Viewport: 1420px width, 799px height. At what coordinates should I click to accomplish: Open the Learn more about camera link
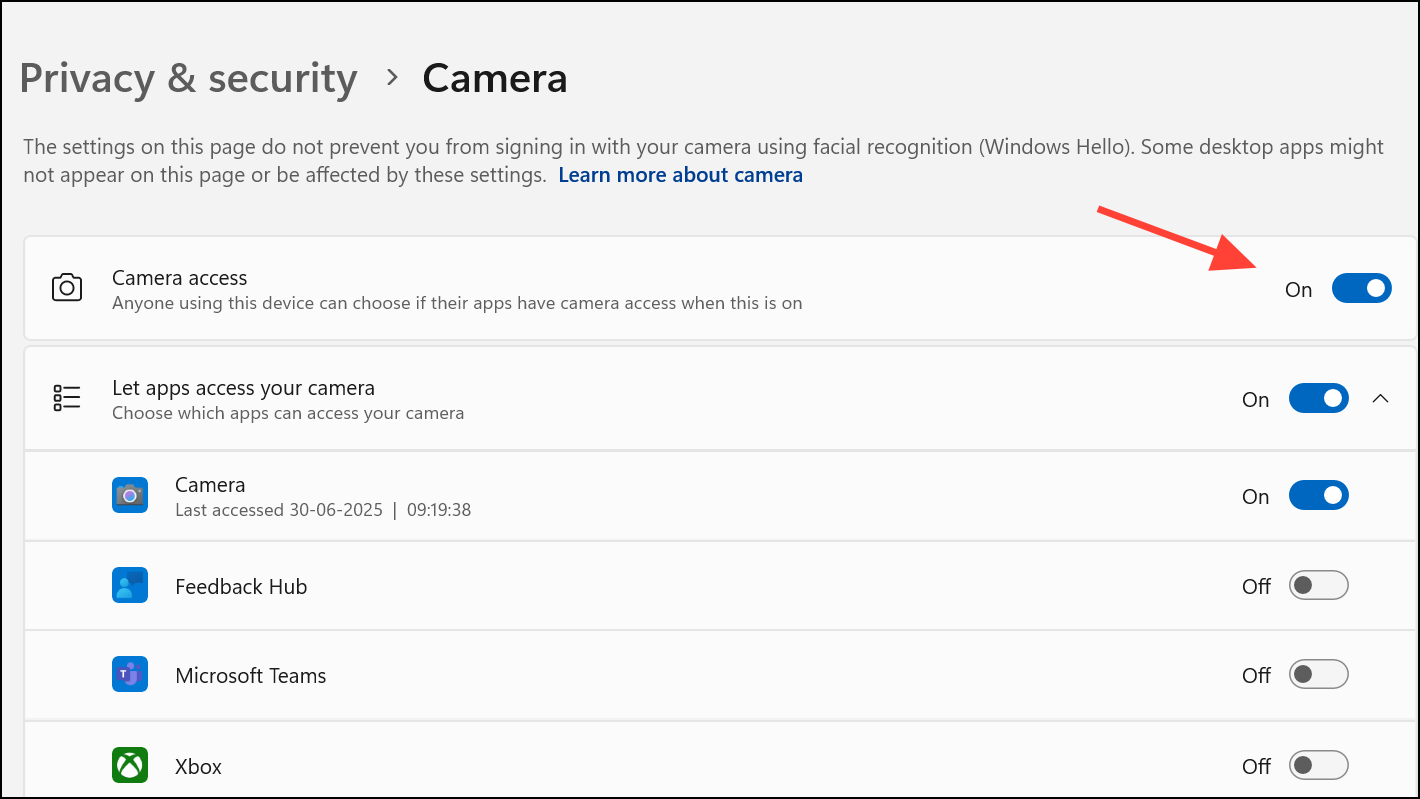click(x=680, y=175)
